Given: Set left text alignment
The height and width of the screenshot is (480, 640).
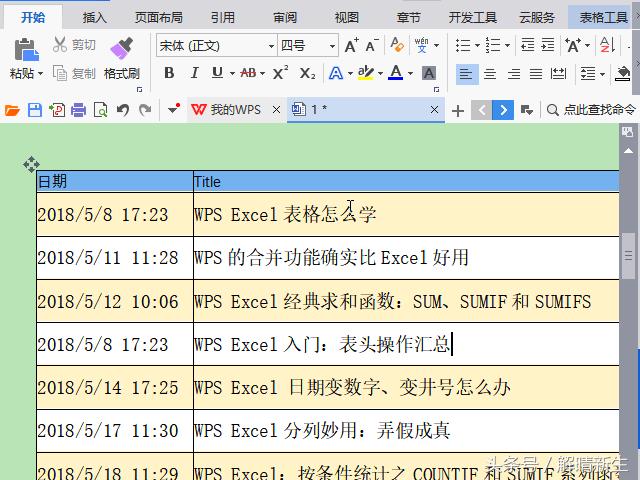Looking at the screenshot, I should (467, 74).
